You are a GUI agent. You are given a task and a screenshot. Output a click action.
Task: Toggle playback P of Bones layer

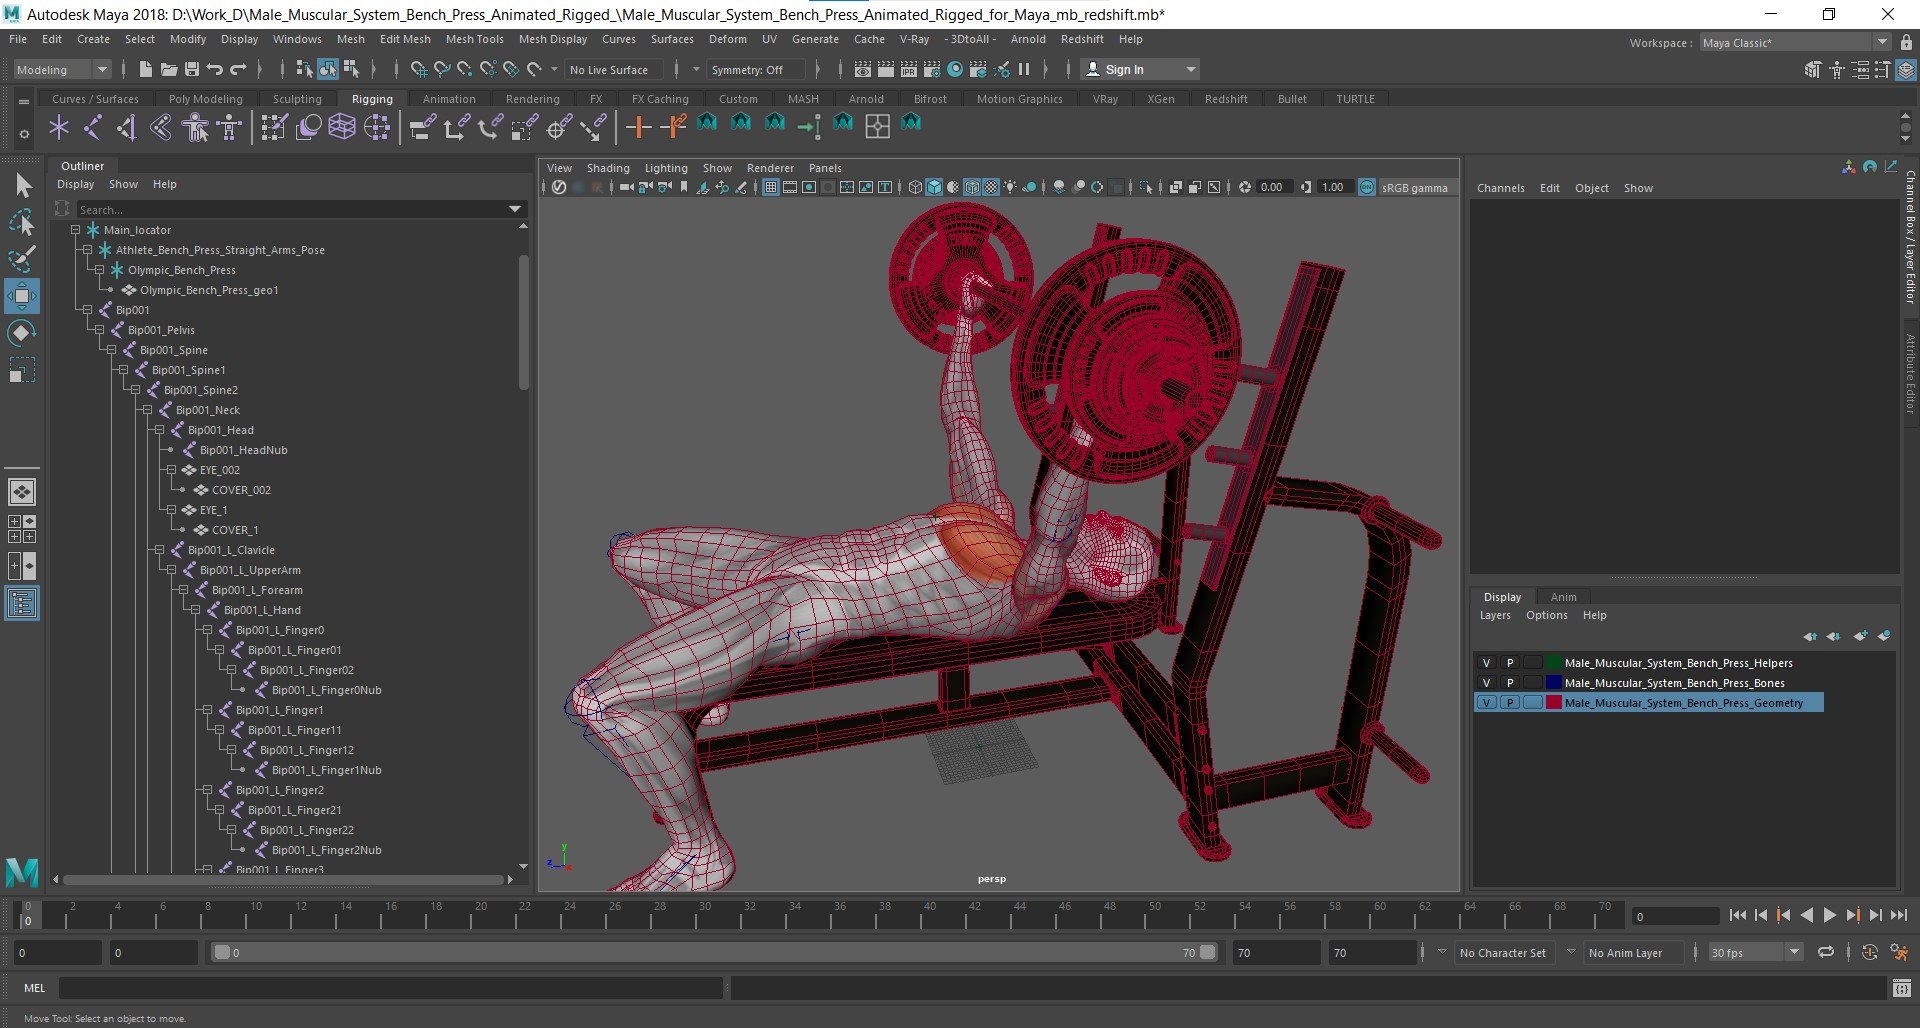tap(1510, 683)
